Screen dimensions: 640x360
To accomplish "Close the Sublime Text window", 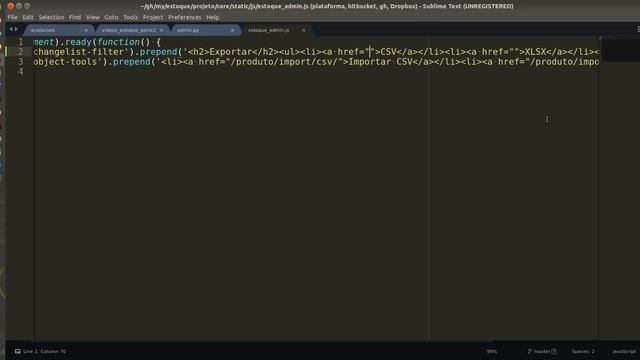I will coord(11,6).
